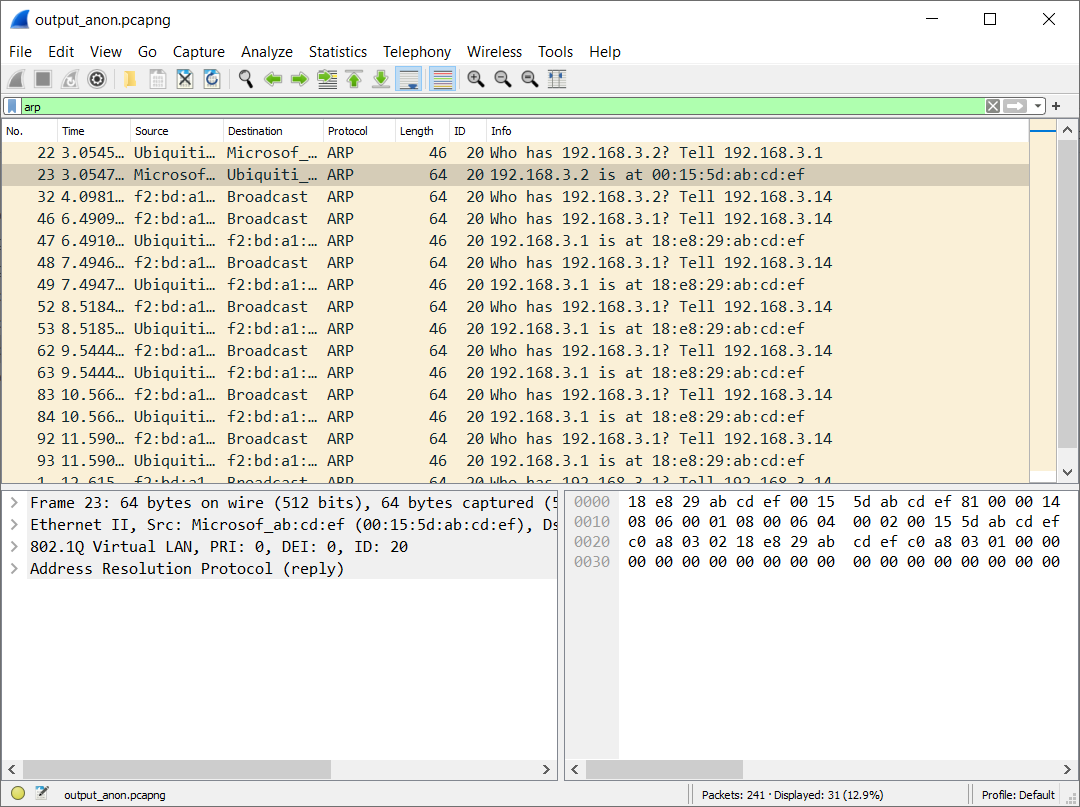Find a packet with magnifier icon
The height and width of the screenshot is (807, 1080).
pyautogui.click(x=246, y=79)
